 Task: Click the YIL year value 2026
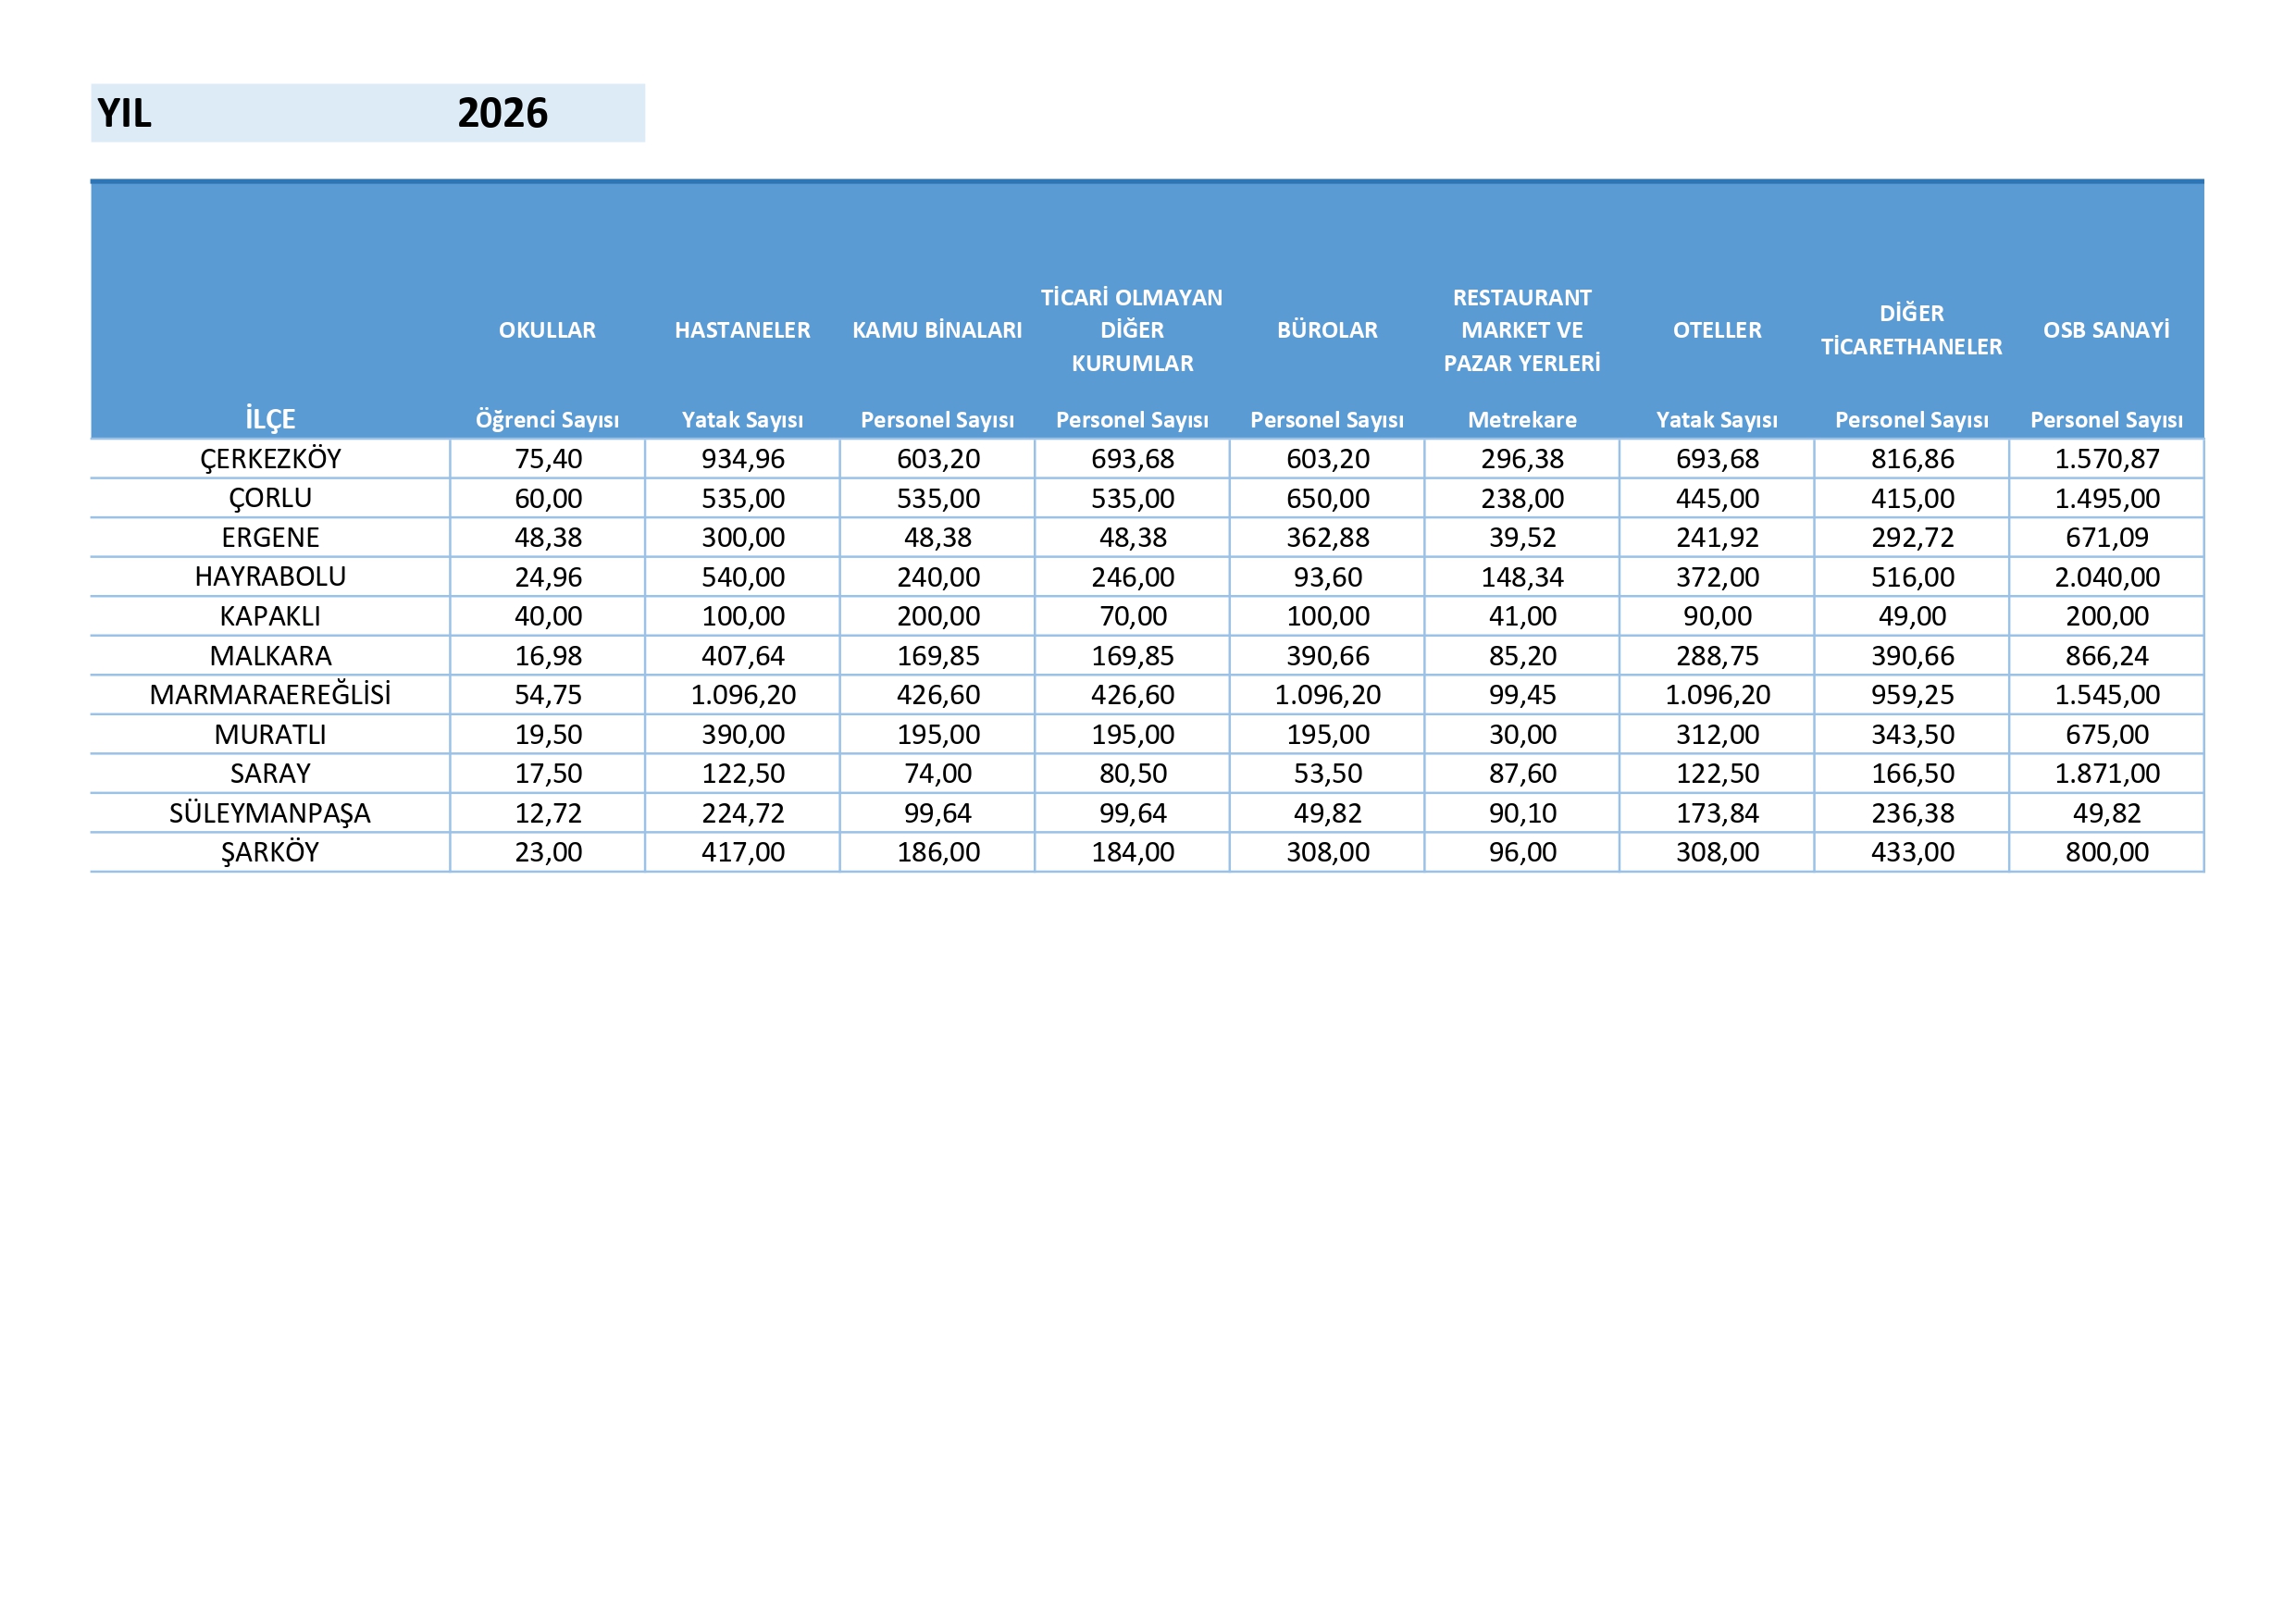pyautogui.click(x=502, y=113)
